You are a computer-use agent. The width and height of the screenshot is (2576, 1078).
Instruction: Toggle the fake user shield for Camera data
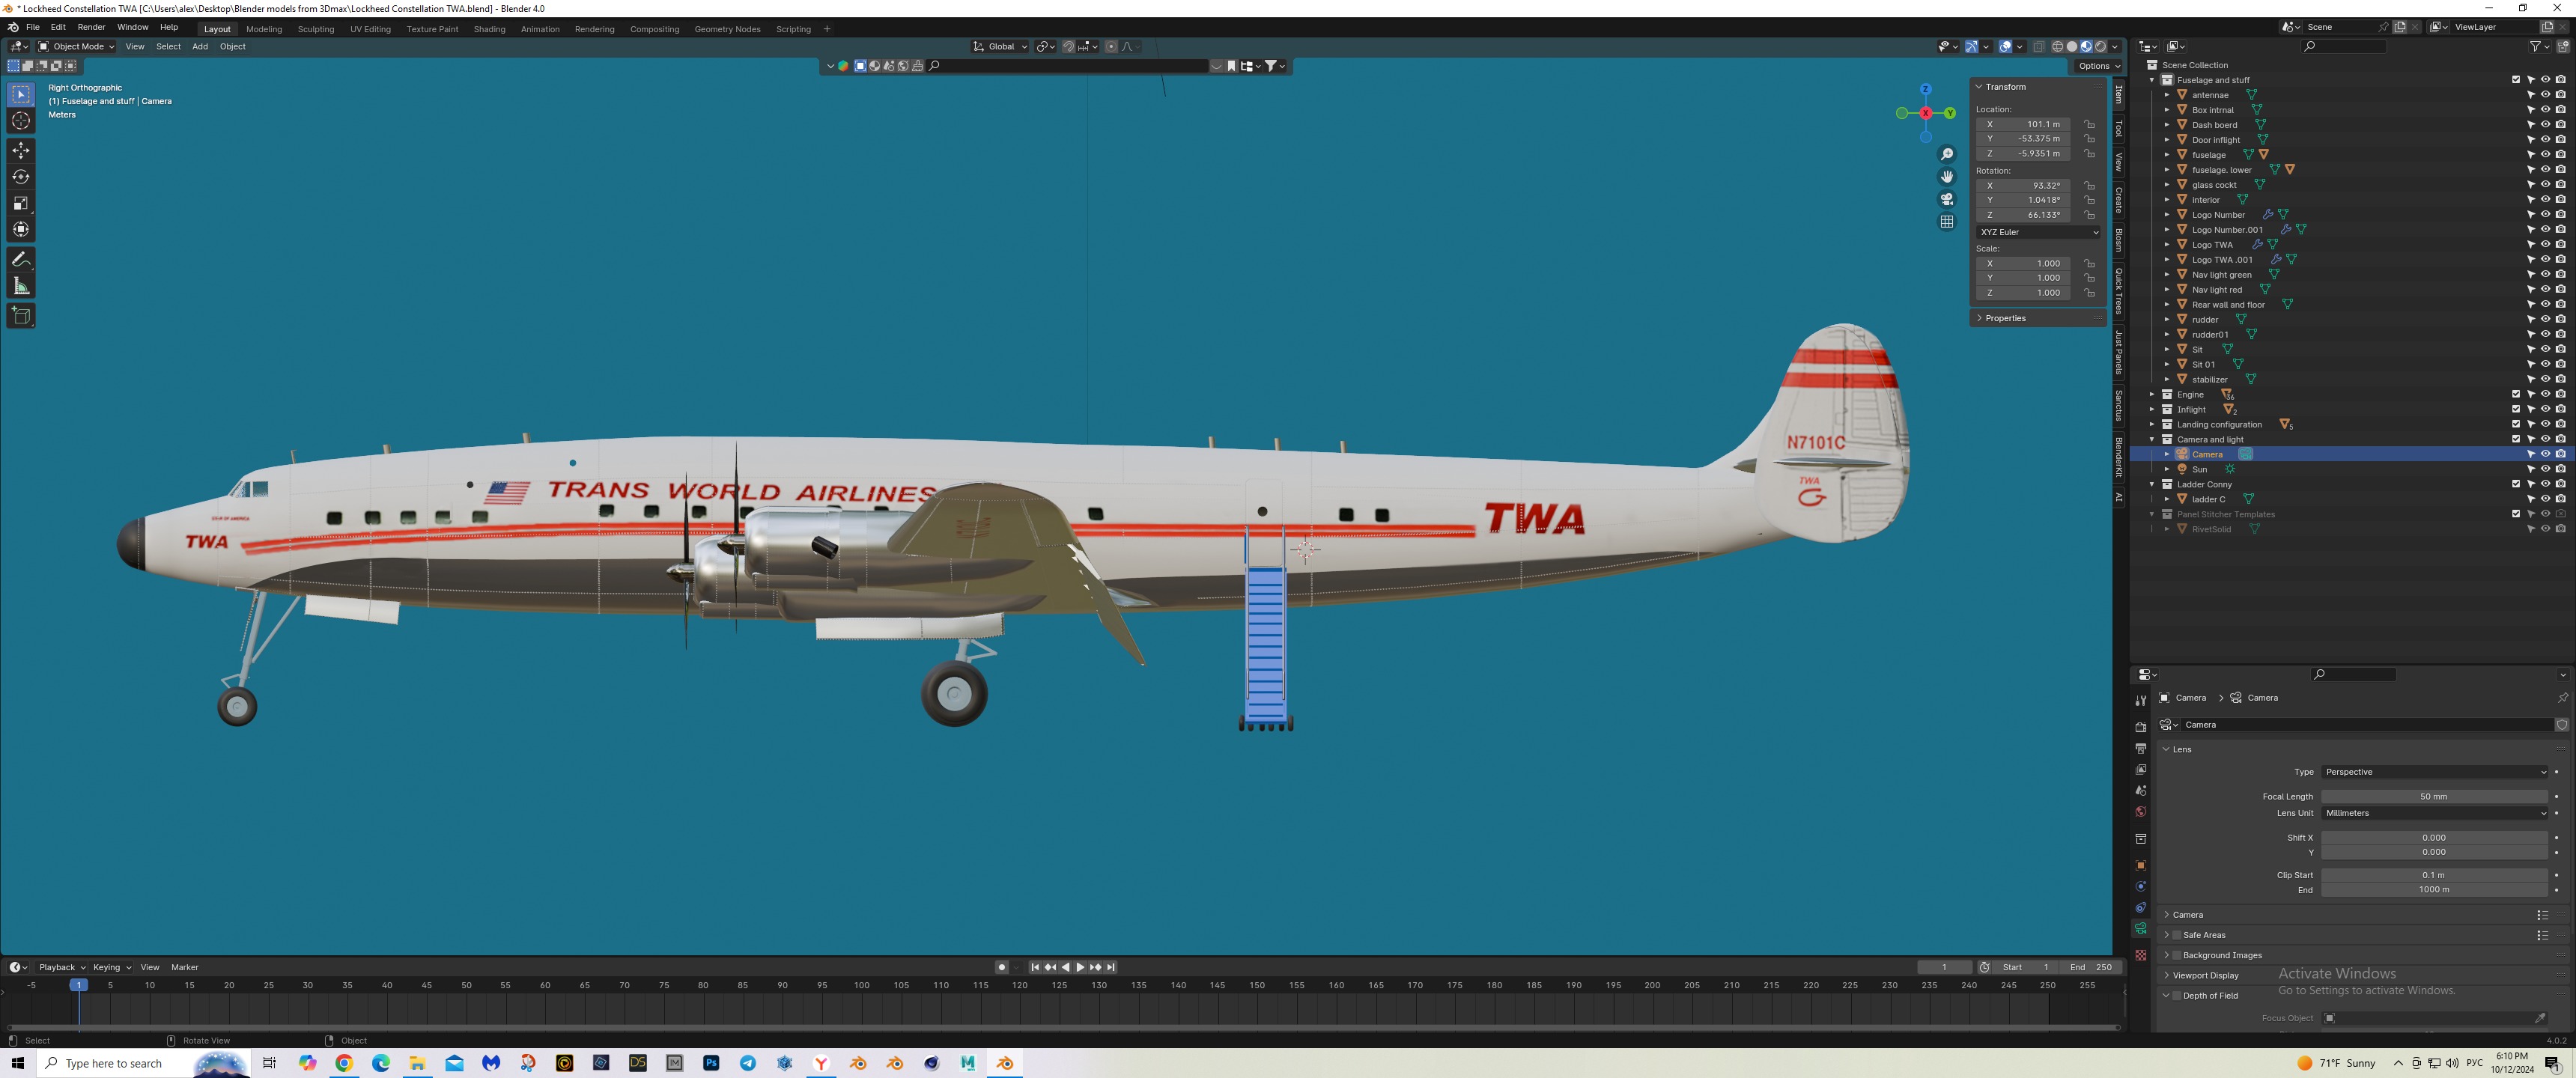pos(2562,725)
